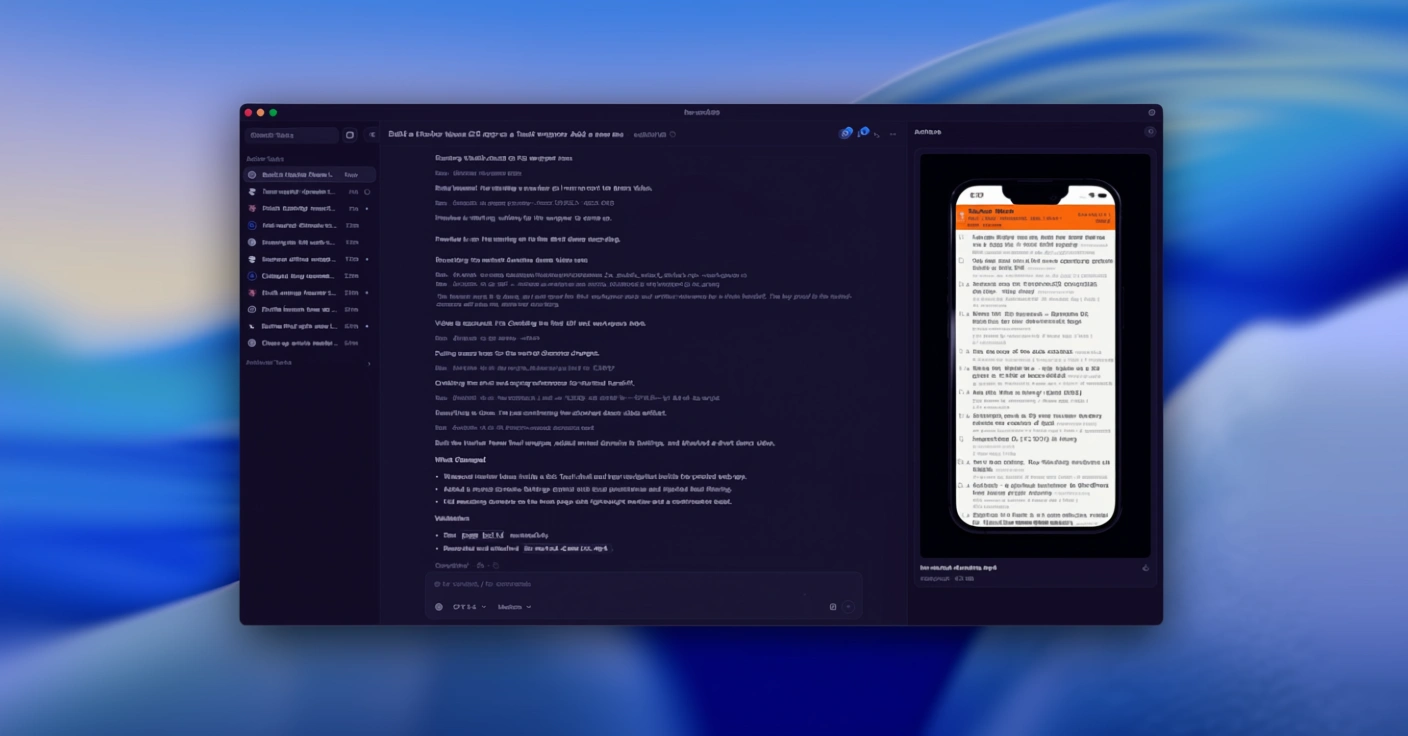Open the model selector dropdown in the composer

click(469, 607)
